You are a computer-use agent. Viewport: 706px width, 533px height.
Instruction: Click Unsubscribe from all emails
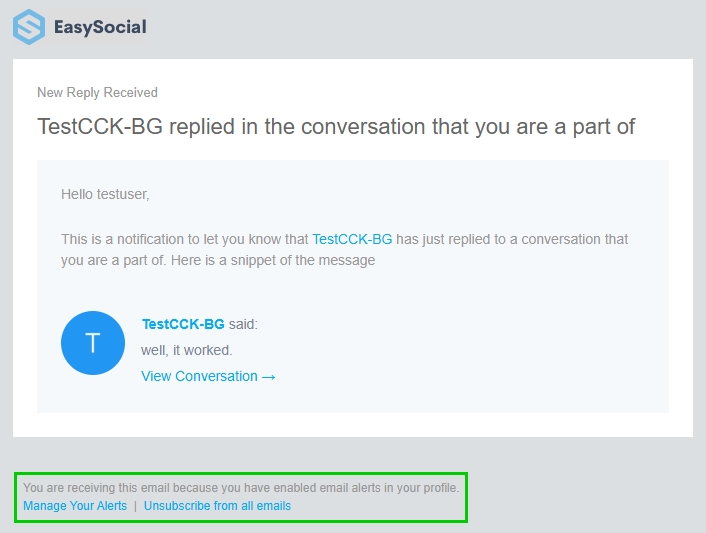(217, 506)
